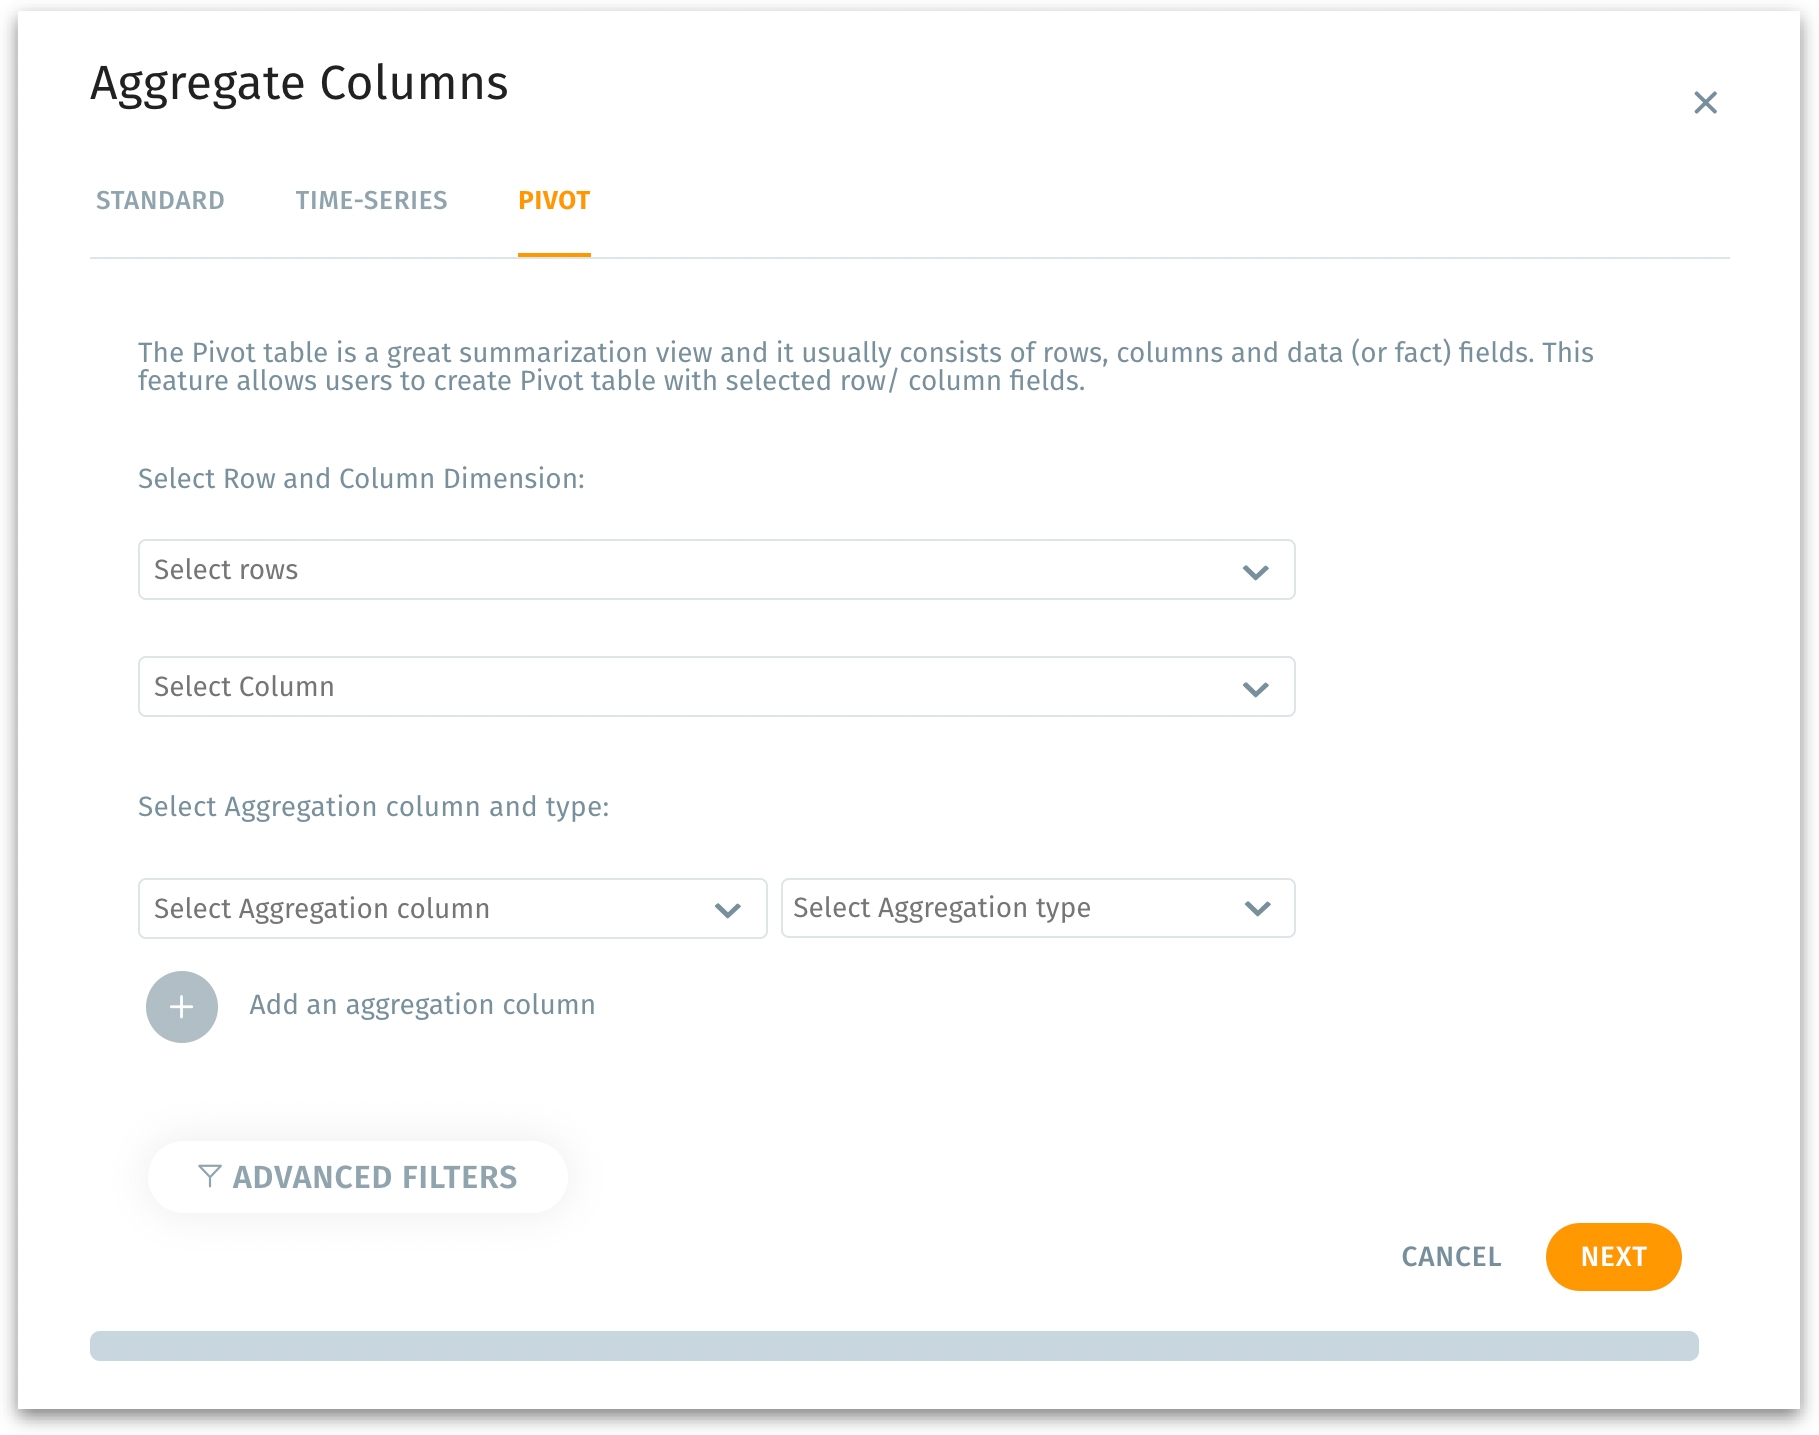Open the TIME-SERIES tab
Screen dimensions: 1819x1435
[x=371, y=201]
